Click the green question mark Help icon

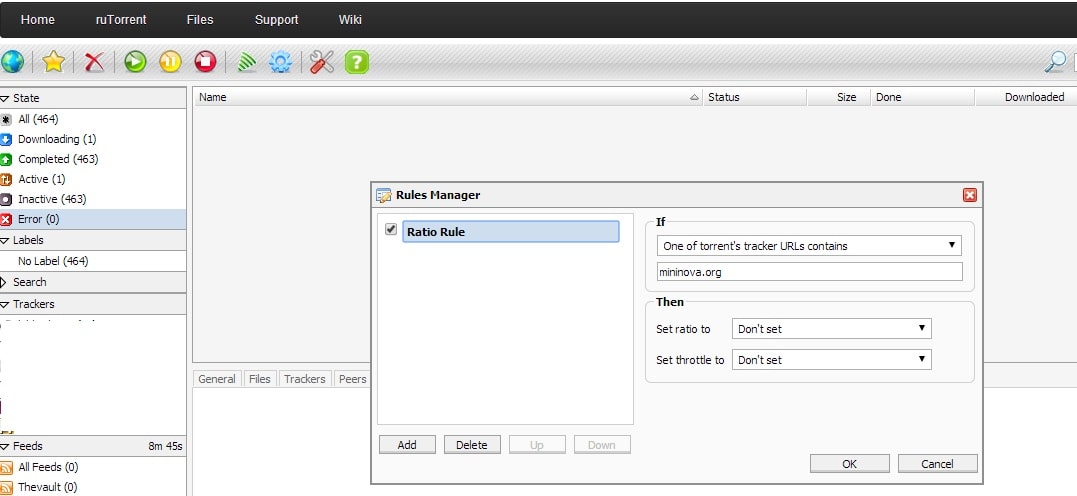click(x=357, y=62)
